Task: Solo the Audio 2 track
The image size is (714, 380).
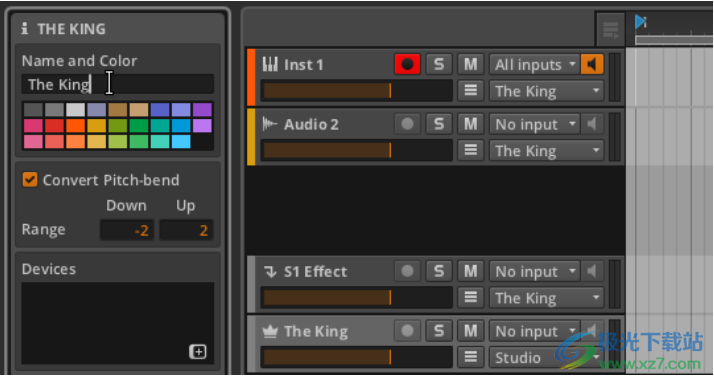Action: (439, 124)
